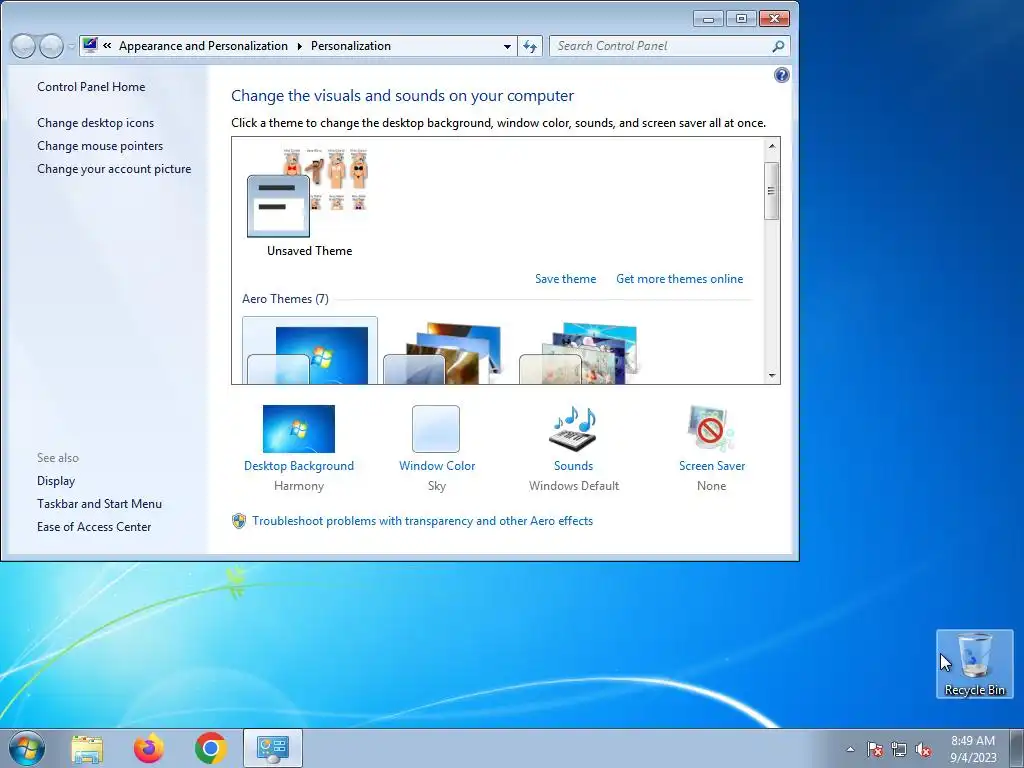The image size is (1024, 768).
Task: Click the muted volume tray icon
Action: point(923,749)
